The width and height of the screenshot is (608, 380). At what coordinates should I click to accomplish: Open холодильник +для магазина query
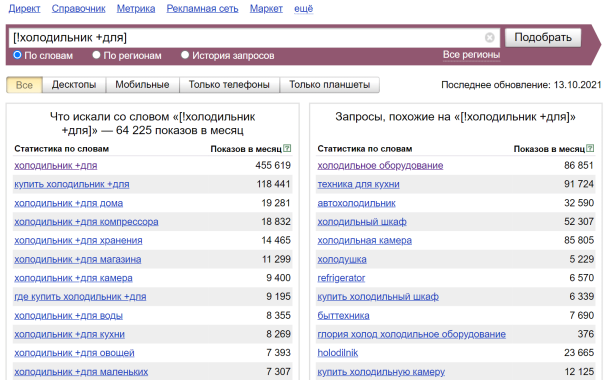pos(78,259)
